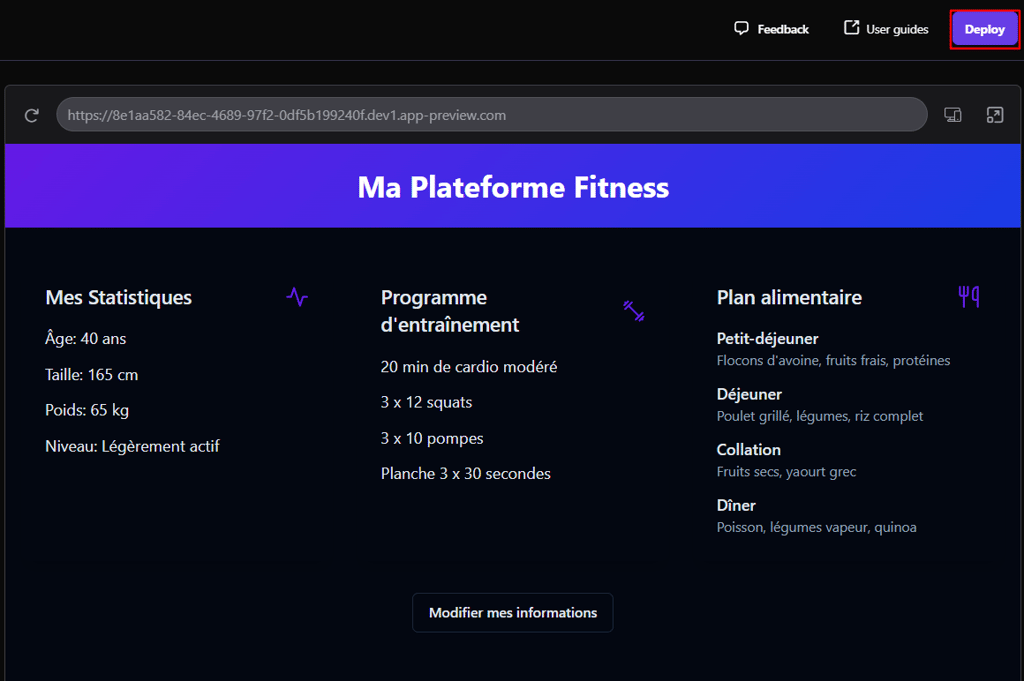This screenshot has height=681, width=1024.
Task: Click the activity pulse icon in Mes Statistiques
Action: tap(297, 297)
